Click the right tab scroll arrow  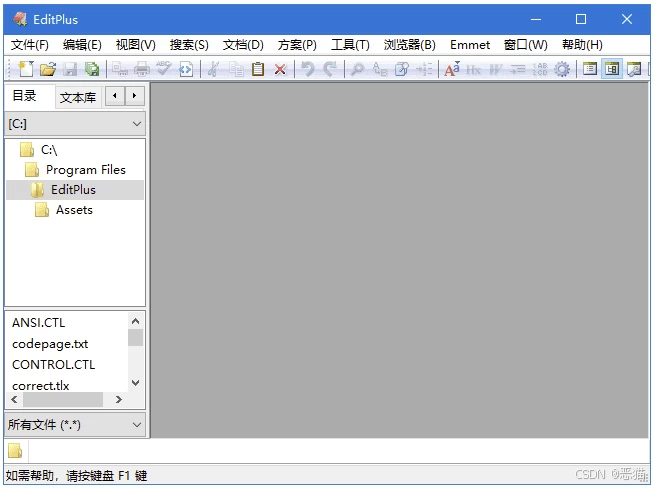point(134,96)
